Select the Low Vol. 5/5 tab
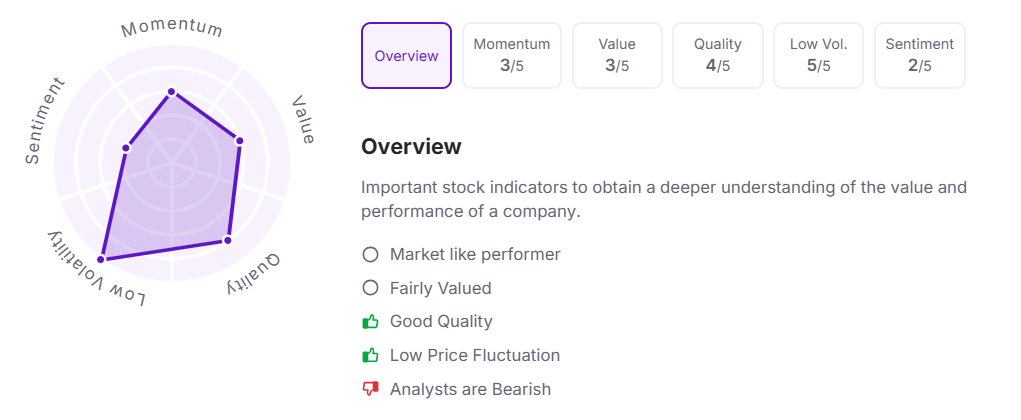The image size is (1021, 420). point(819,56)
